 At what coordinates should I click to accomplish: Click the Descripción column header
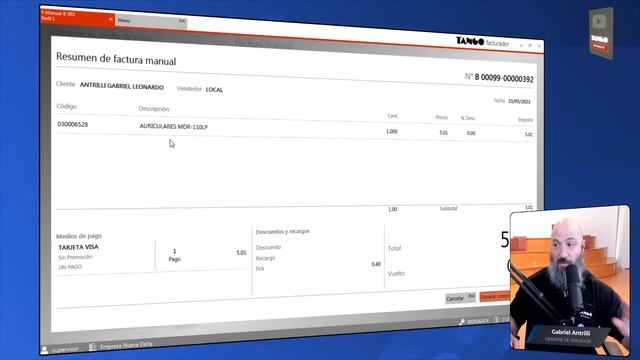(153, 109)
